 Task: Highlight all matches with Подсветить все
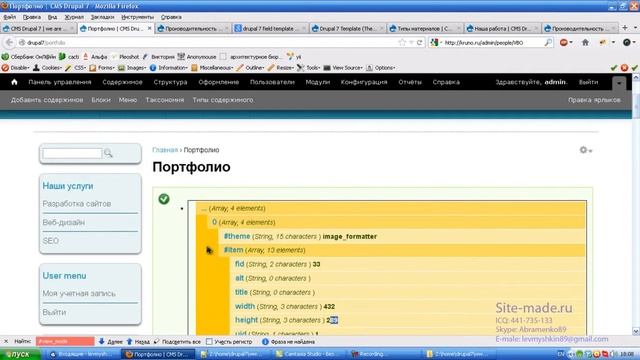[177, 342]
